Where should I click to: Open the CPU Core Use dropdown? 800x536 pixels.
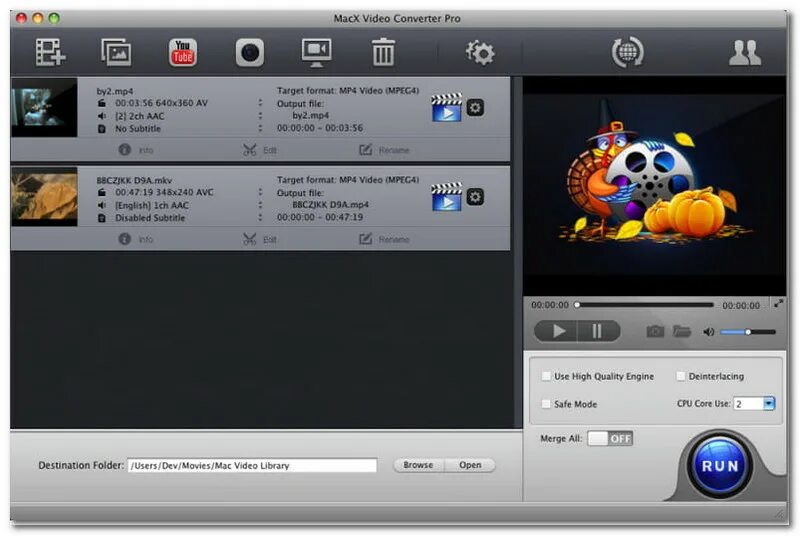click(x=754, y=403)
